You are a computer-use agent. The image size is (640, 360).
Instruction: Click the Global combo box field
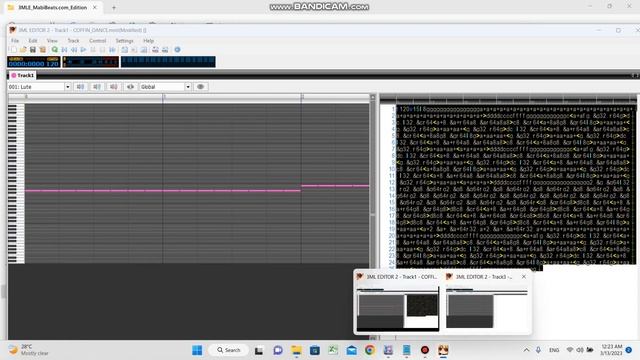coord(165,87)
